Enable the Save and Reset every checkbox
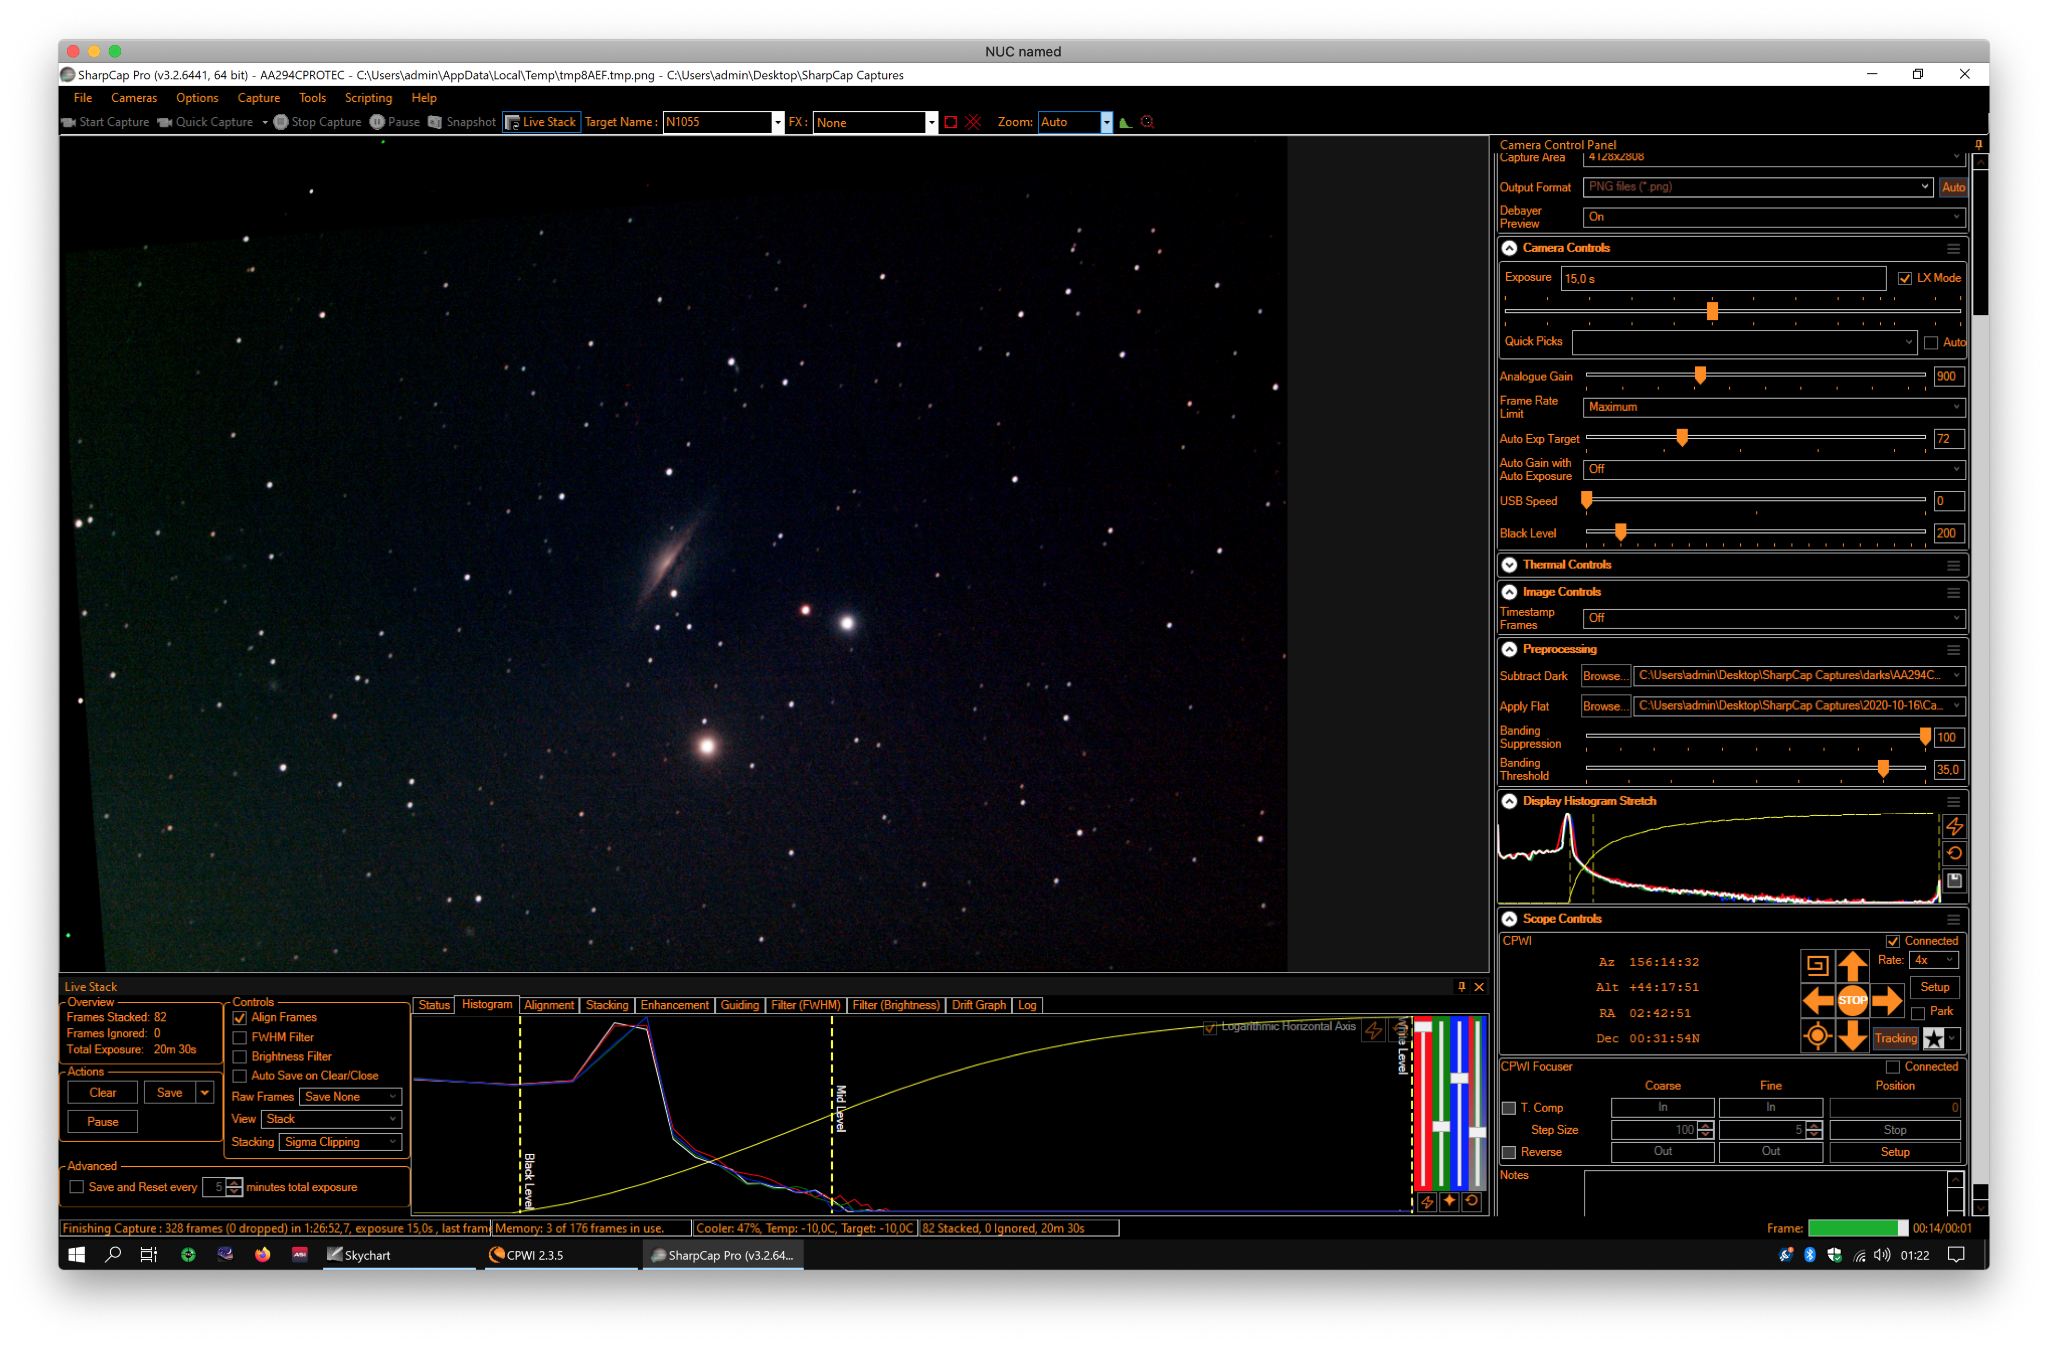The image size is (2048, 1347). coord(77,1187)
